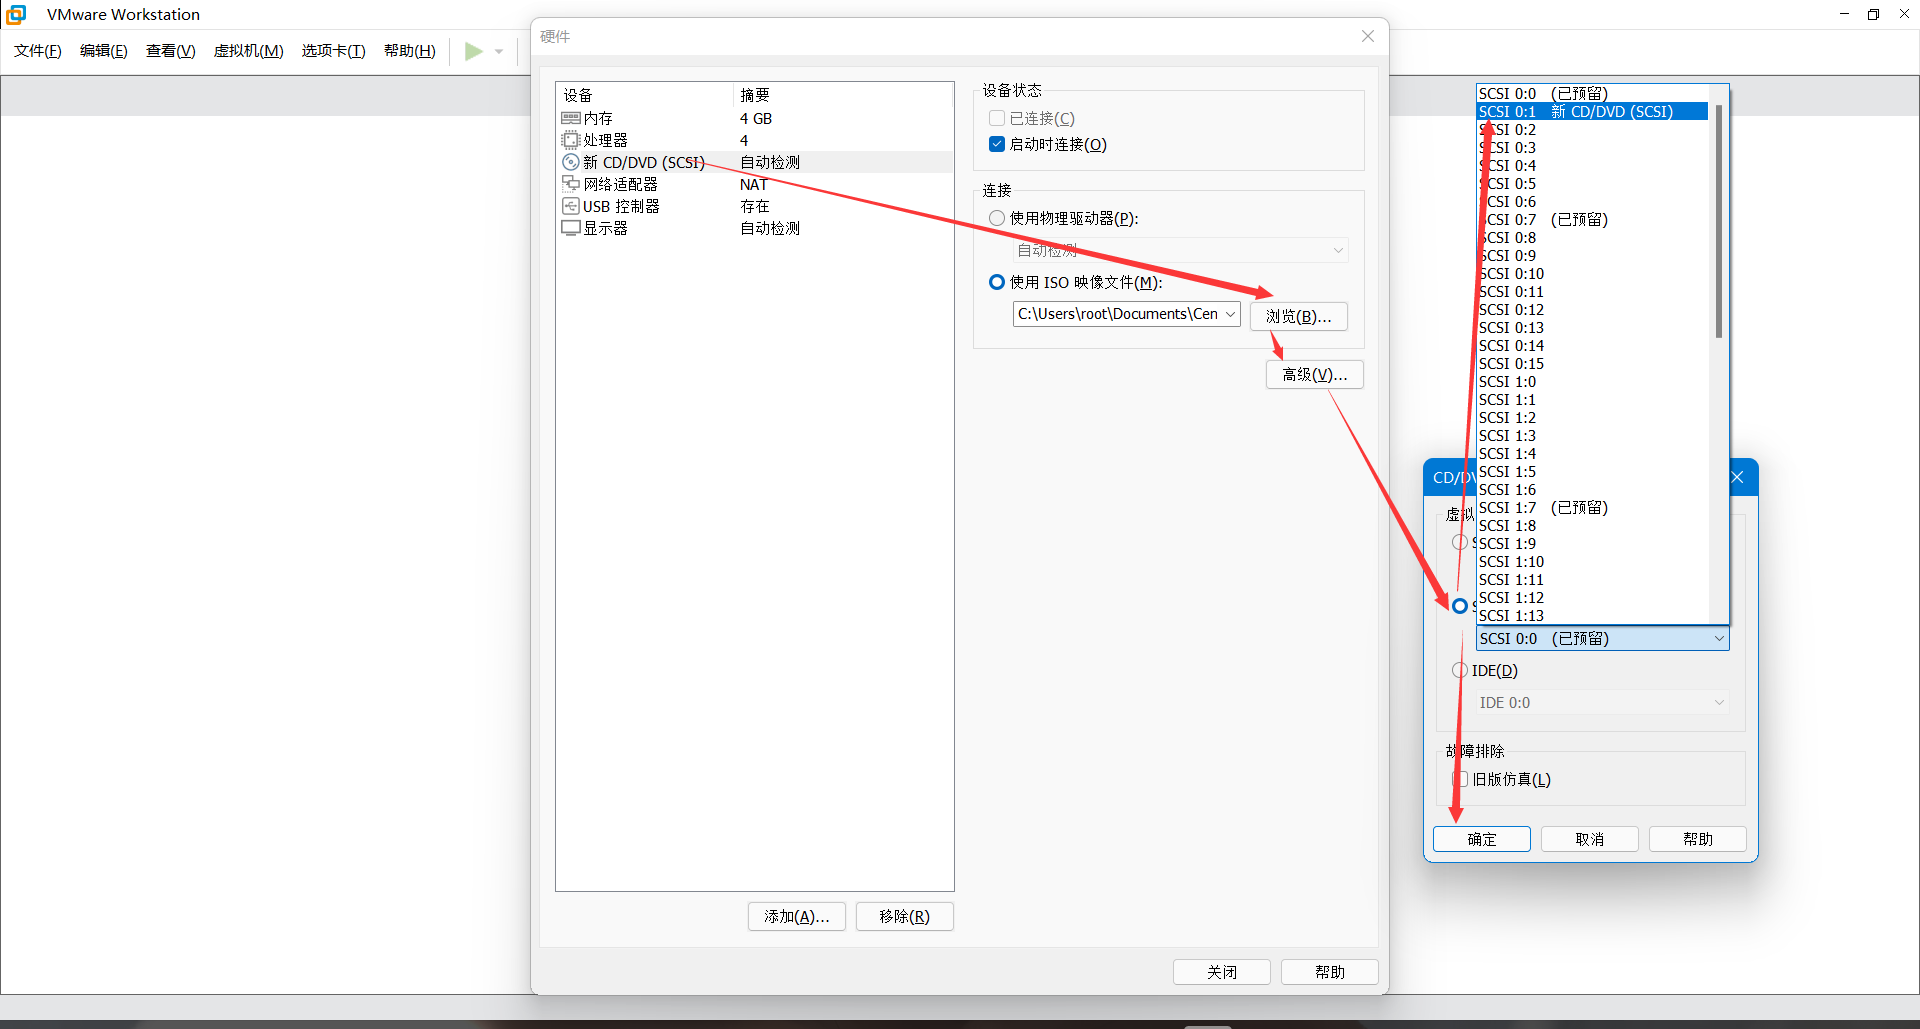This screenshot has height=1029, width=1920.
Task: Click 取消 in the CD/DVD dialog
Action: (x=1590, y=839)
